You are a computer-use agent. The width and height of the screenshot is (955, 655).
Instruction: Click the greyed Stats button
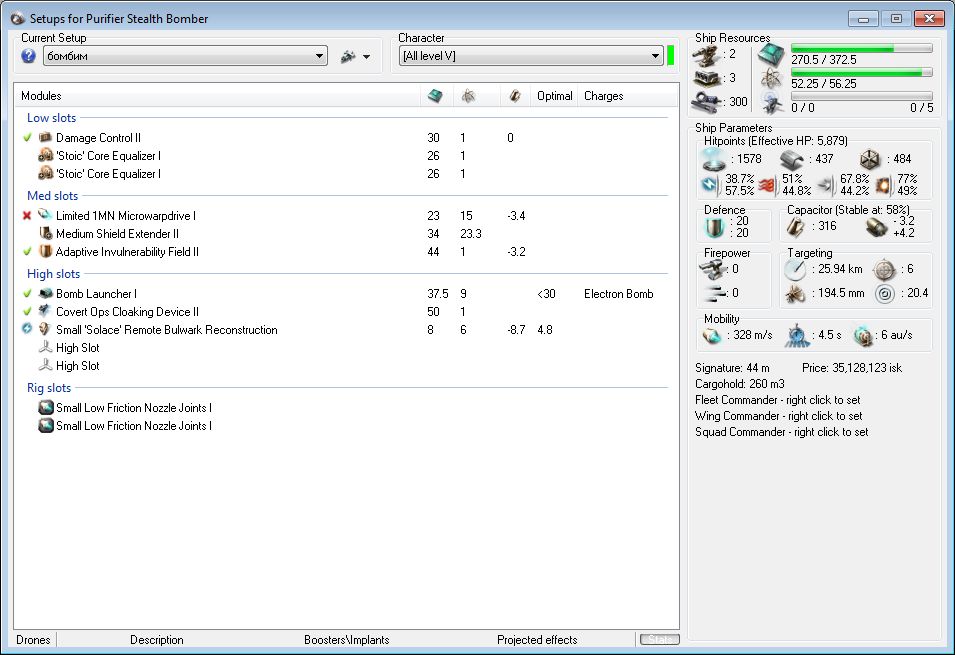pyautogui.click(x=660, y=639)
